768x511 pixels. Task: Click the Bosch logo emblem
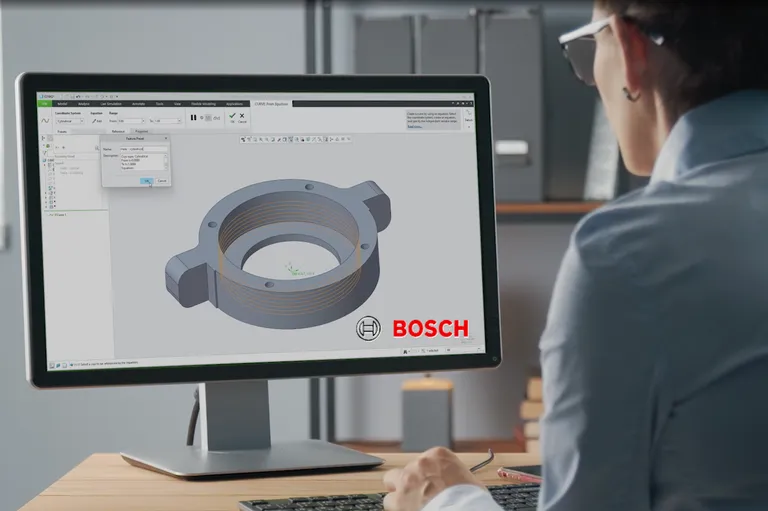368,328
